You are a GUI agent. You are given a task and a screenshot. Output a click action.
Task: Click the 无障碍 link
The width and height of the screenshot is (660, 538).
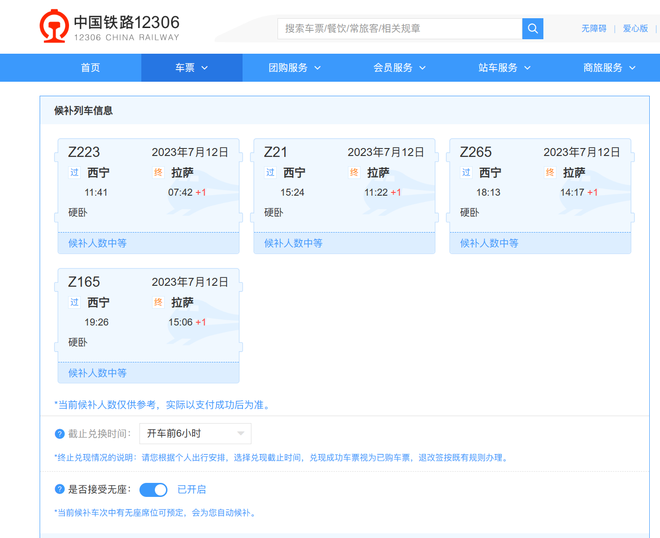[594, 29]
